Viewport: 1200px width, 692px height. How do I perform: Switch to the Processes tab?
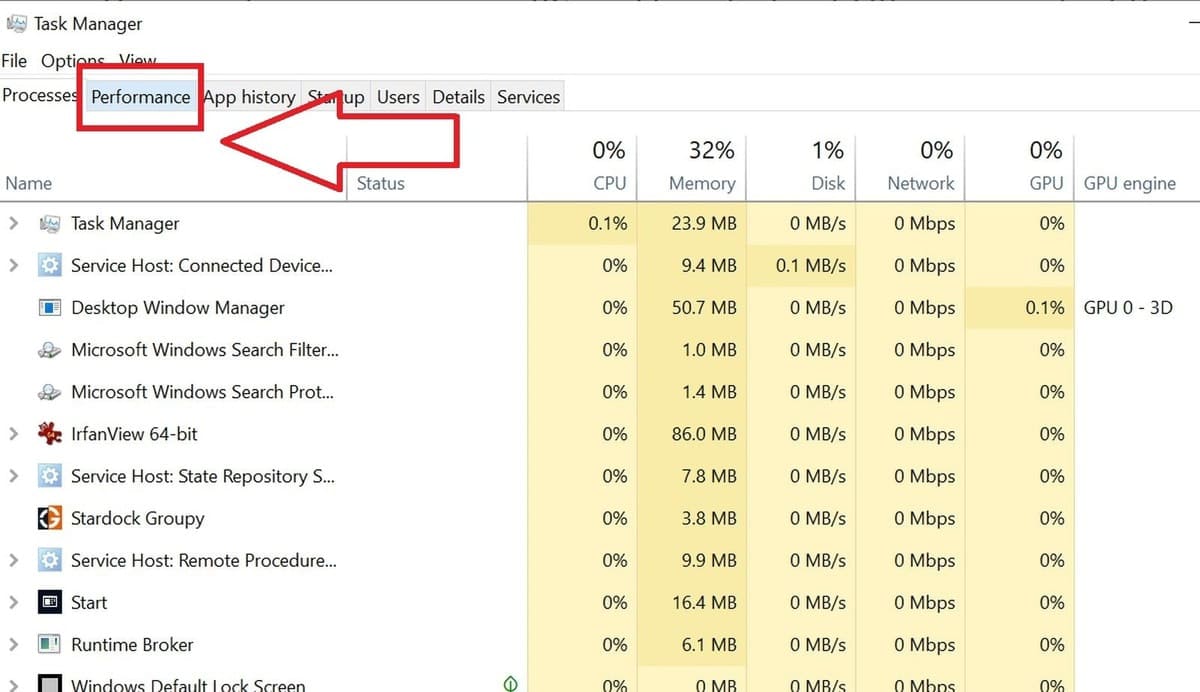40,96
